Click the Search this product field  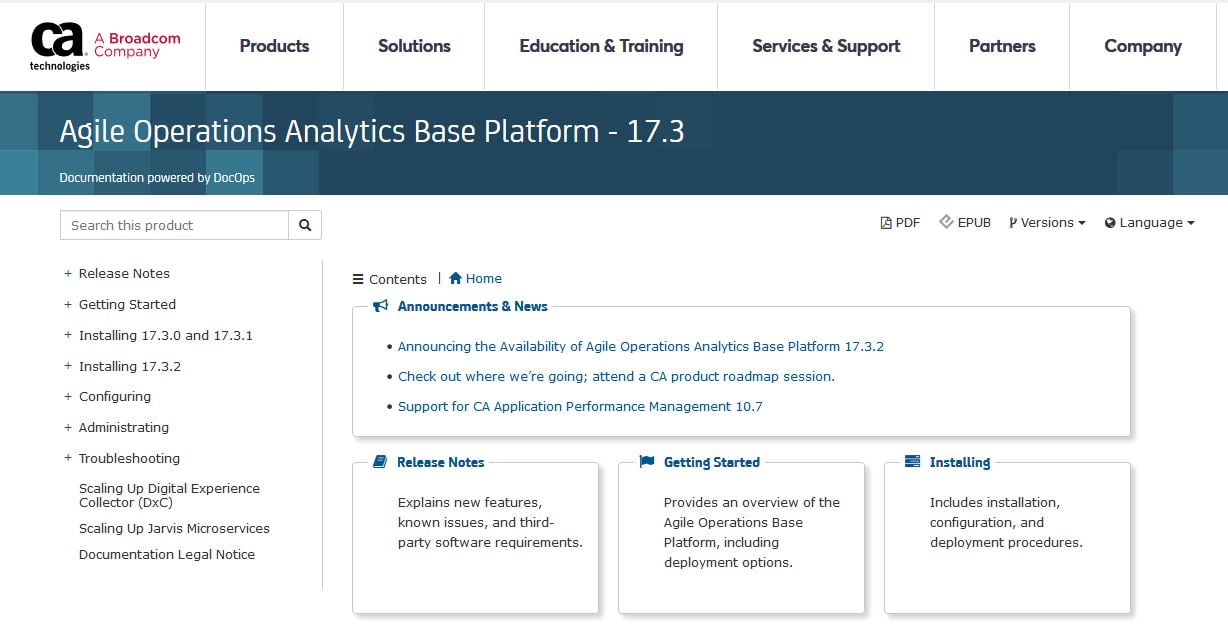174,225
